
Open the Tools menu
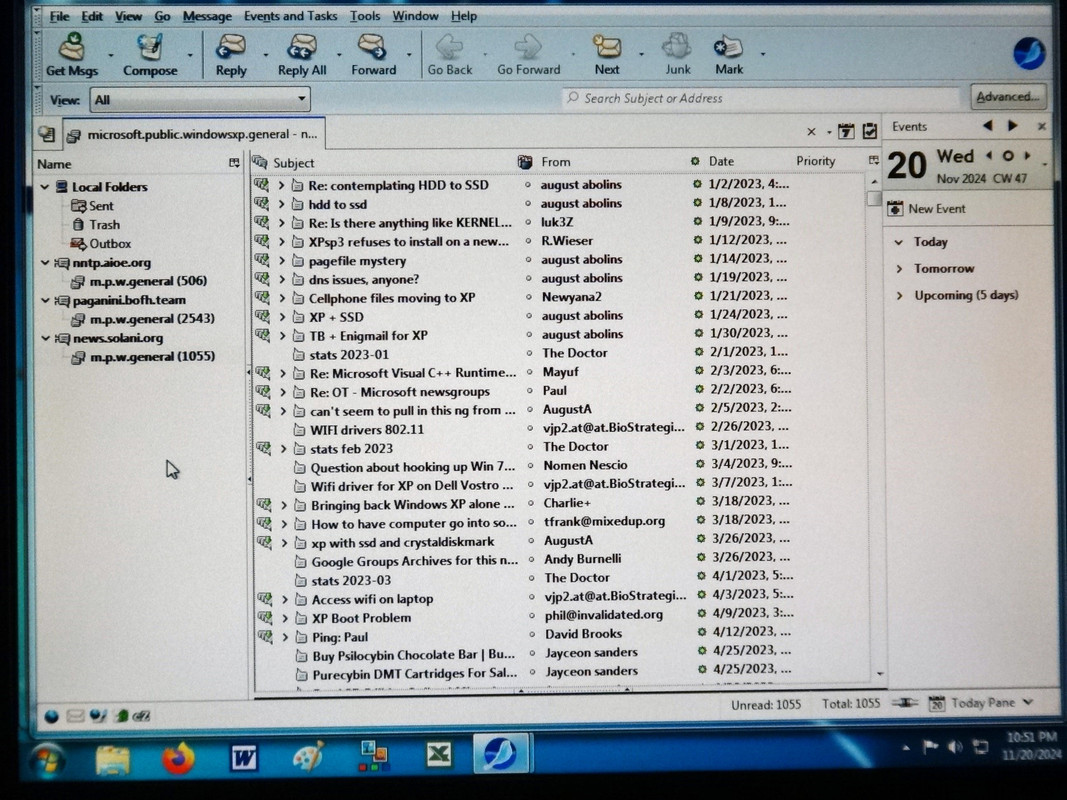coord(365,16)
